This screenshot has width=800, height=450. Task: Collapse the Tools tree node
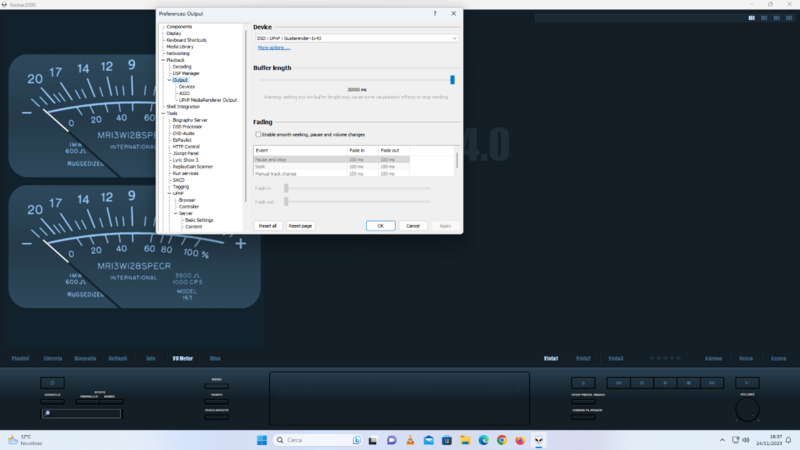(x=163, y=113)
